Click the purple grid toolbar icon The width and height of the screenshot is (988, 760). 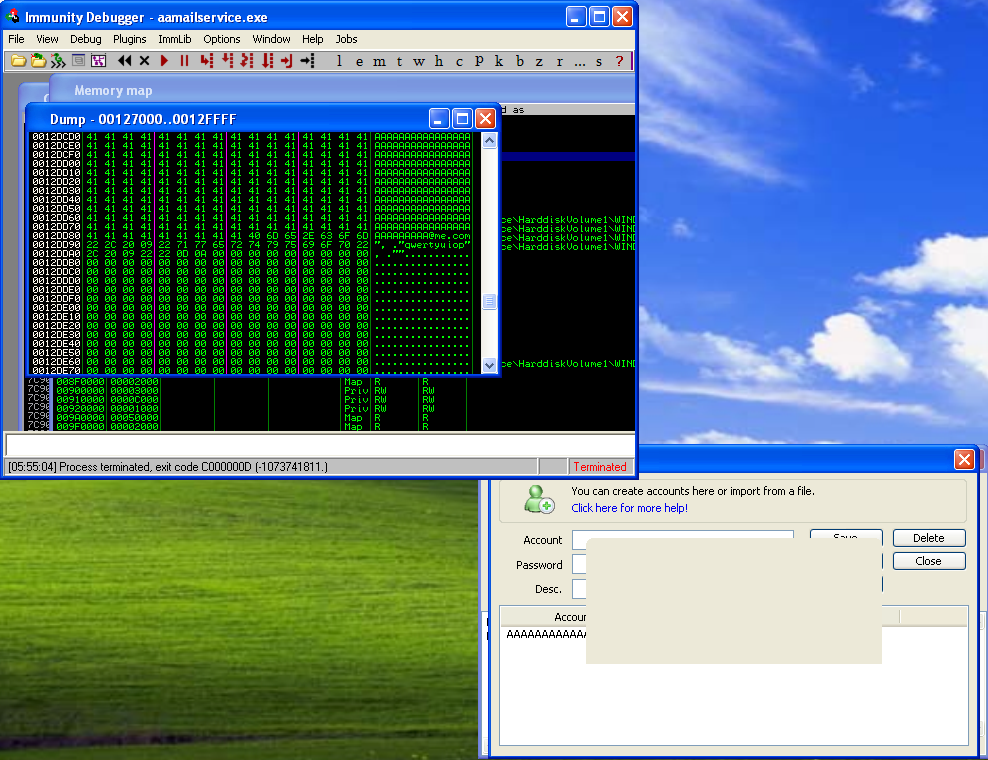(x=98, y=61)
